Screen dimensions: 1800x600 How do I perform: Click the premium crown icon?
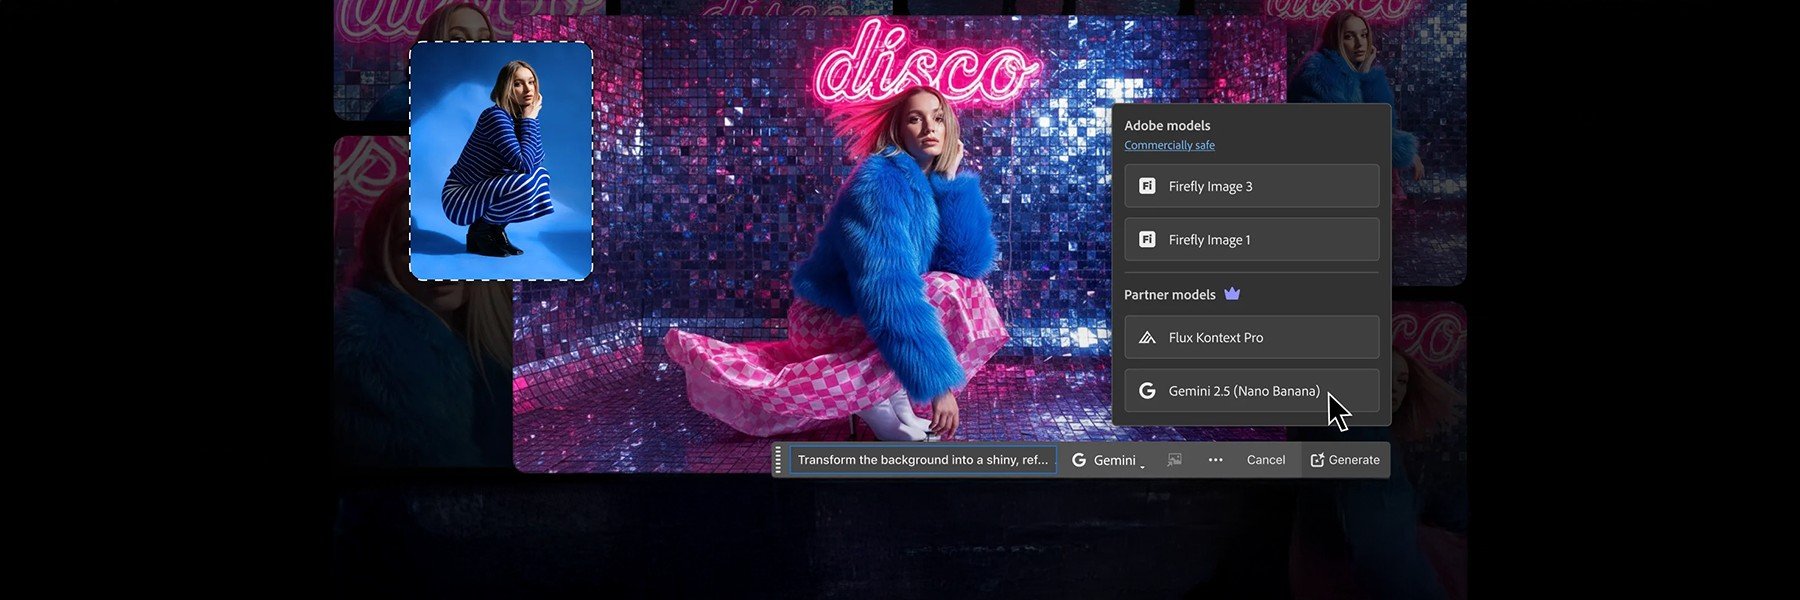[x=1232, y=294]
